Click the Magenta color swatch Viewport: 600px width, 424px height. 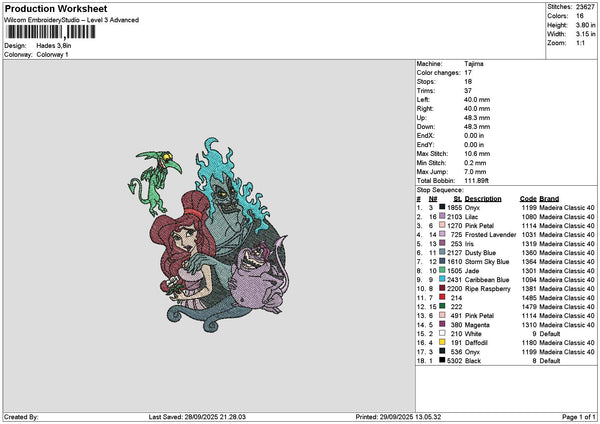pos(442,324)
